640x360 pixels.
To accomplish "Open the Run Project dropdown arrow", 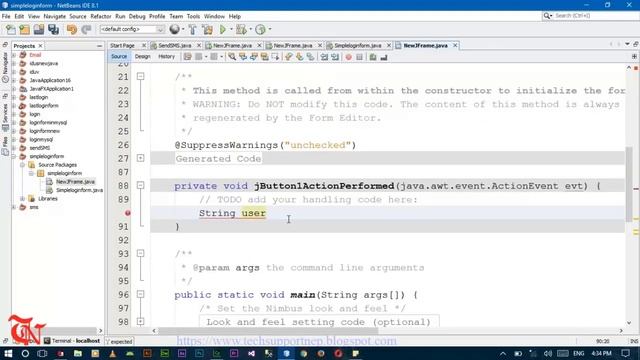I will 231,29.
